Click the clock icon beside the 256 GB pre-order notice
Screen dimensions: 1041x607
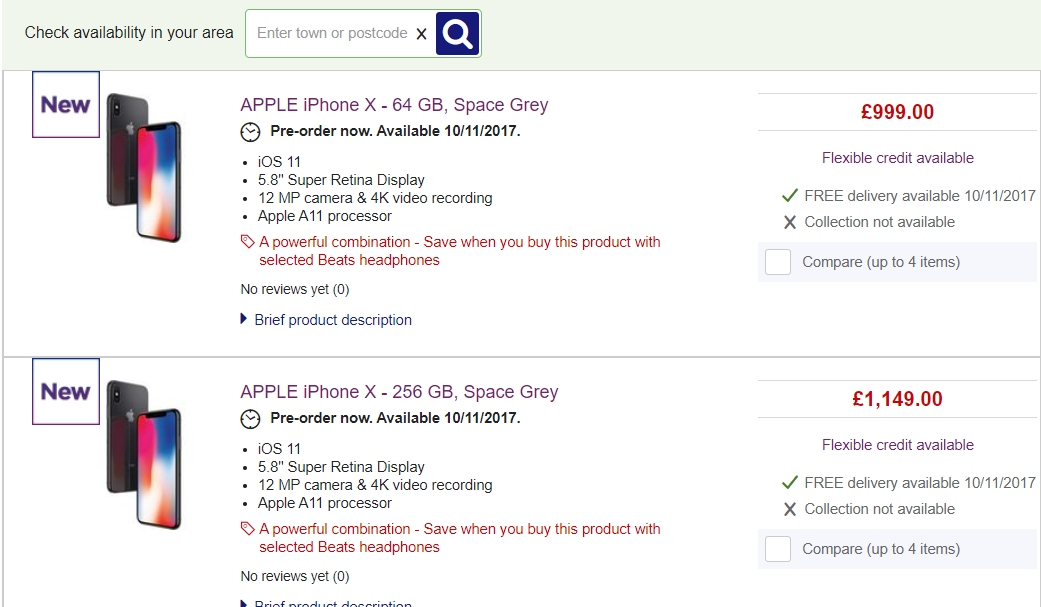coord(250,419)
